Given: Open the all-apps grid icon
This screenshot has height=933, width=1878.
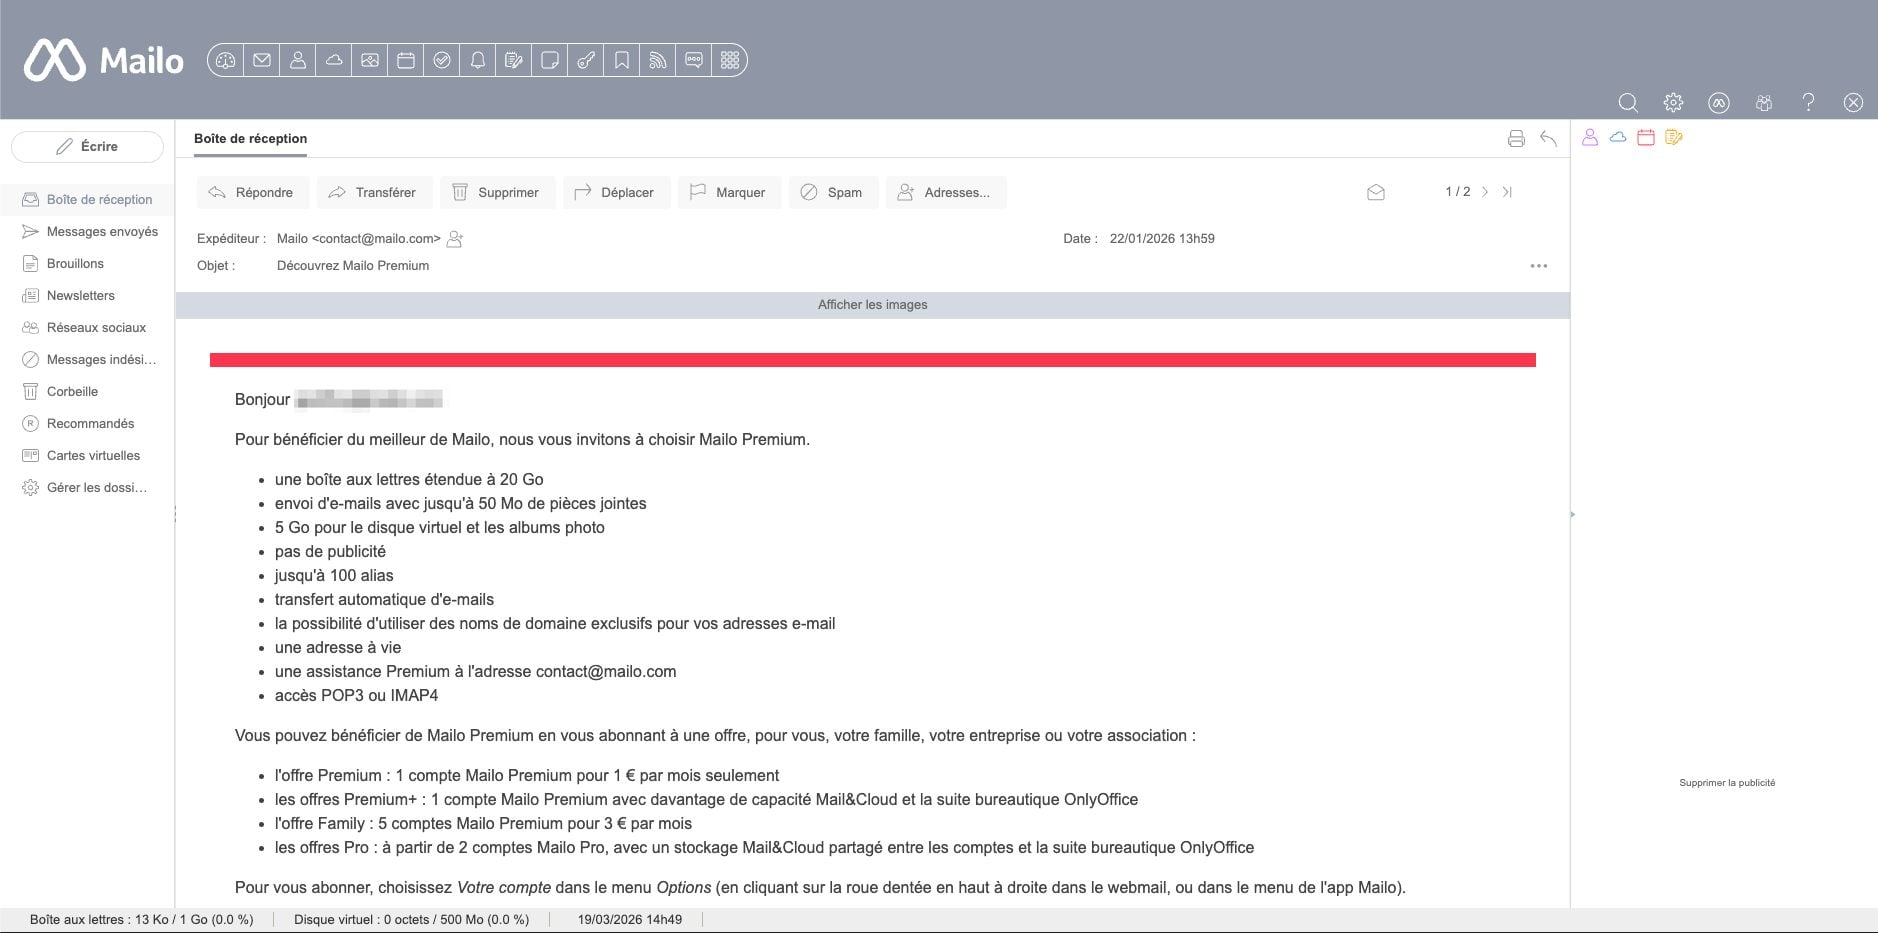Looking at the screenshot, I should tap(730, 60).
